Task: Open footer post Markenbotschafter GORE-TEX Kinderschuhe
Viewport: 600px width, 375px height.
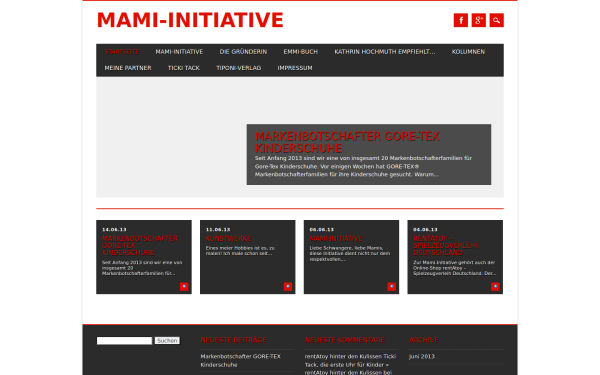Action: pos(240,360)
